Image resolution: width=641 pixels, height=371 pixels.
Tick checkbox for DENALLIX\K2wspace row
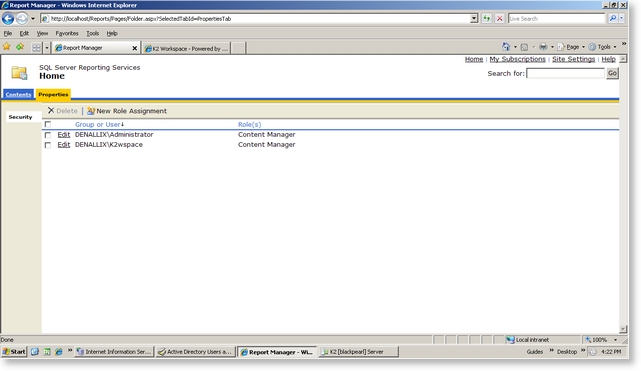click(48, 145)
